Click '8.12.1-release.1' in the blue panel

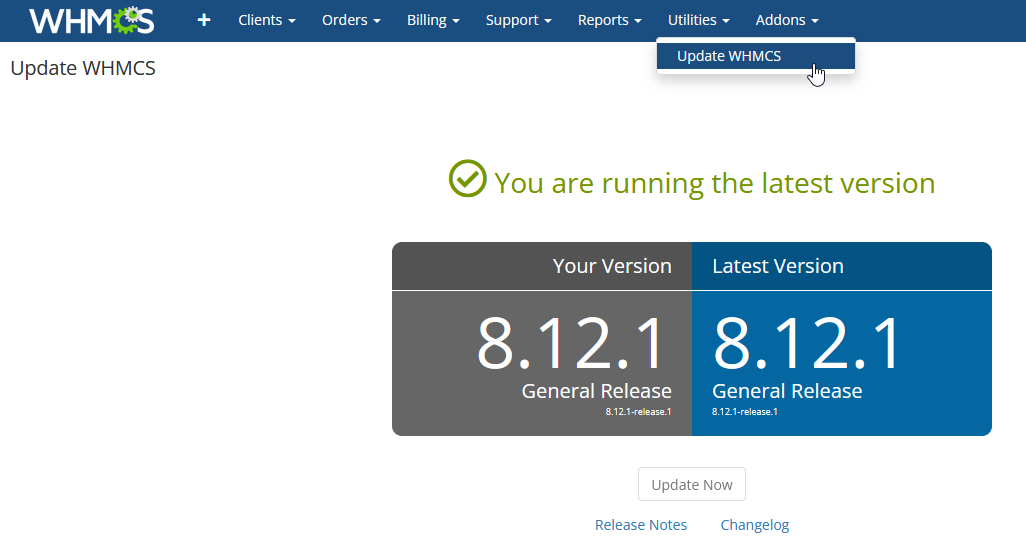click(x=745, y=412)
